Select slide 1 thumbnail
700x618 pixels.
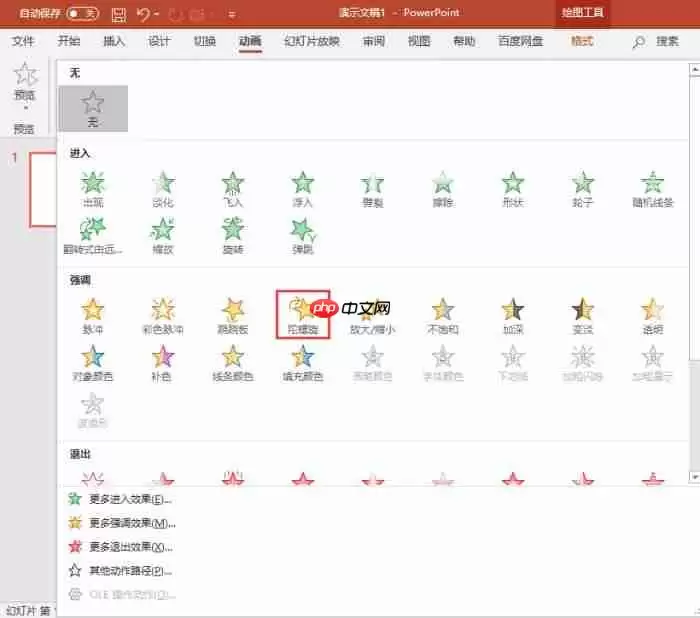pyautogui.click(x=43, y=189)
